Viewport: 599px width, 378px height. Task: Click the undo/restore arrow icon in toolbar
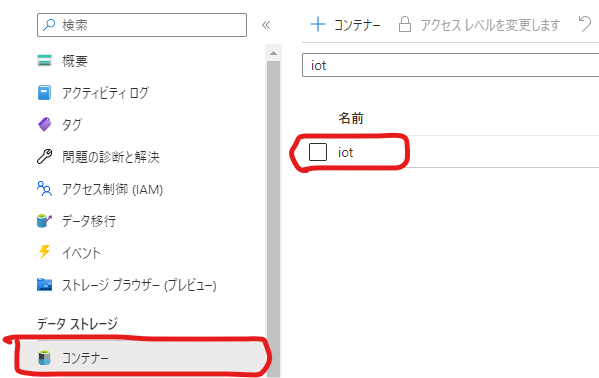point(584,24)
